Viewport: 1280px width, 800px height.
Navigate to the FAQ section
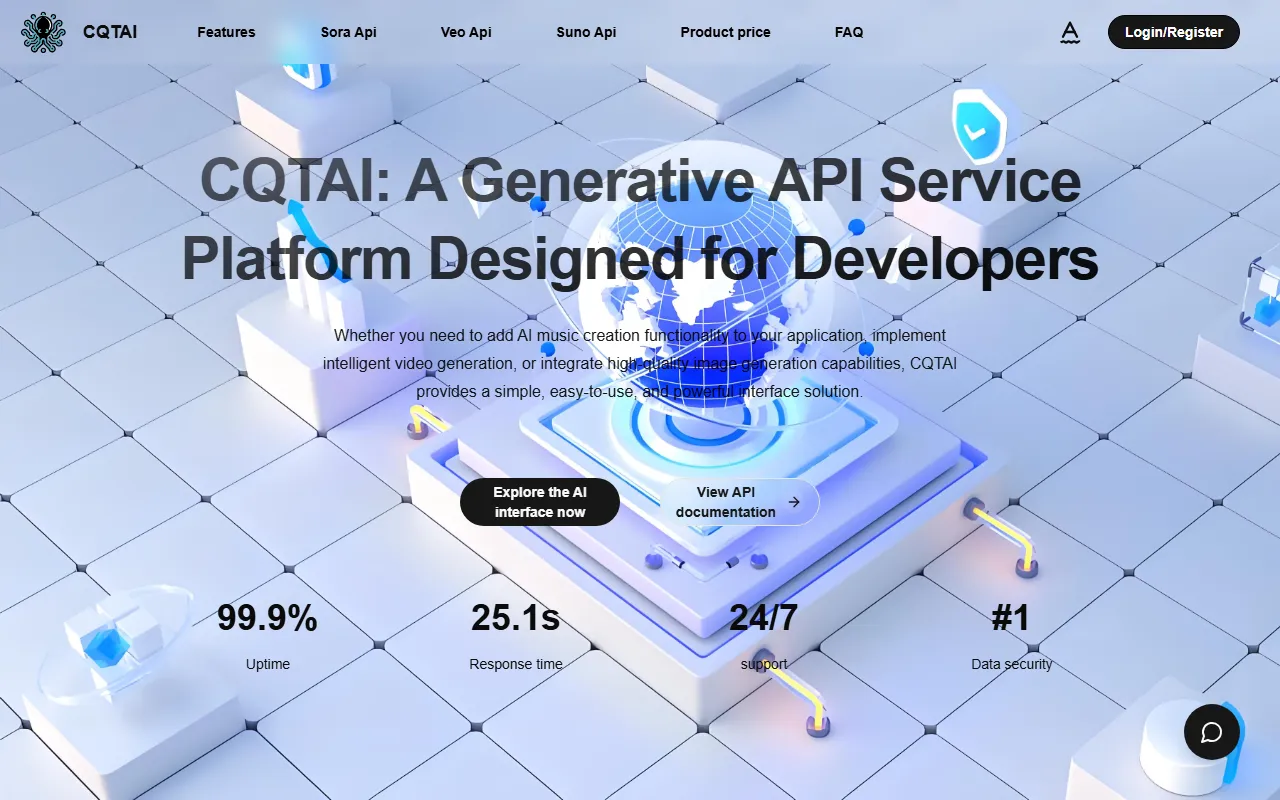[x=849, y=32]
